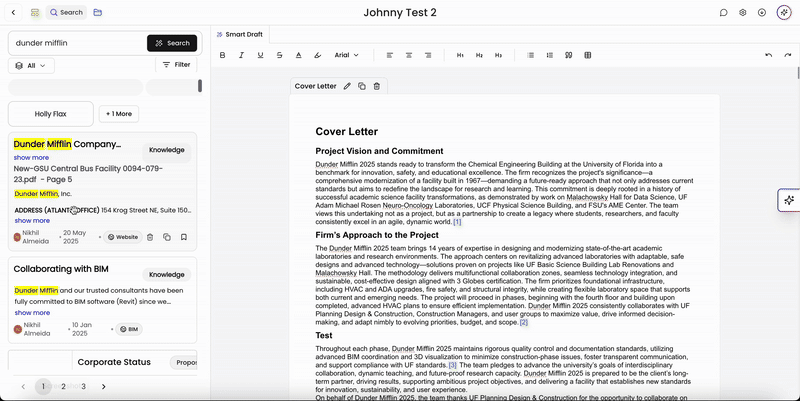Go to results page 3
Screen dimensions: 800x401
click(x=84, y=387)
